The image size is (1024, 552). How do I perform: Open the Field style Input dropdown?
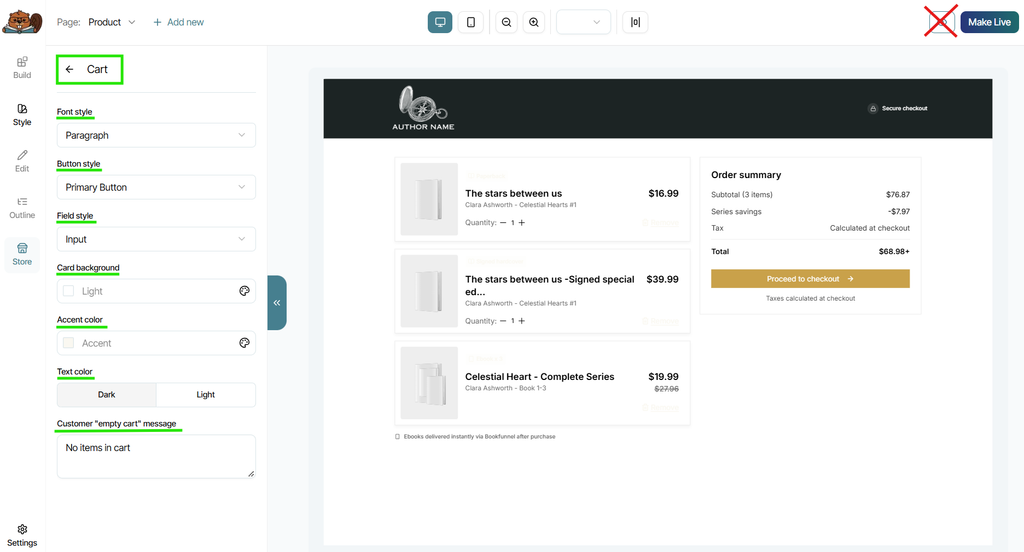click(x=156, y=239)
